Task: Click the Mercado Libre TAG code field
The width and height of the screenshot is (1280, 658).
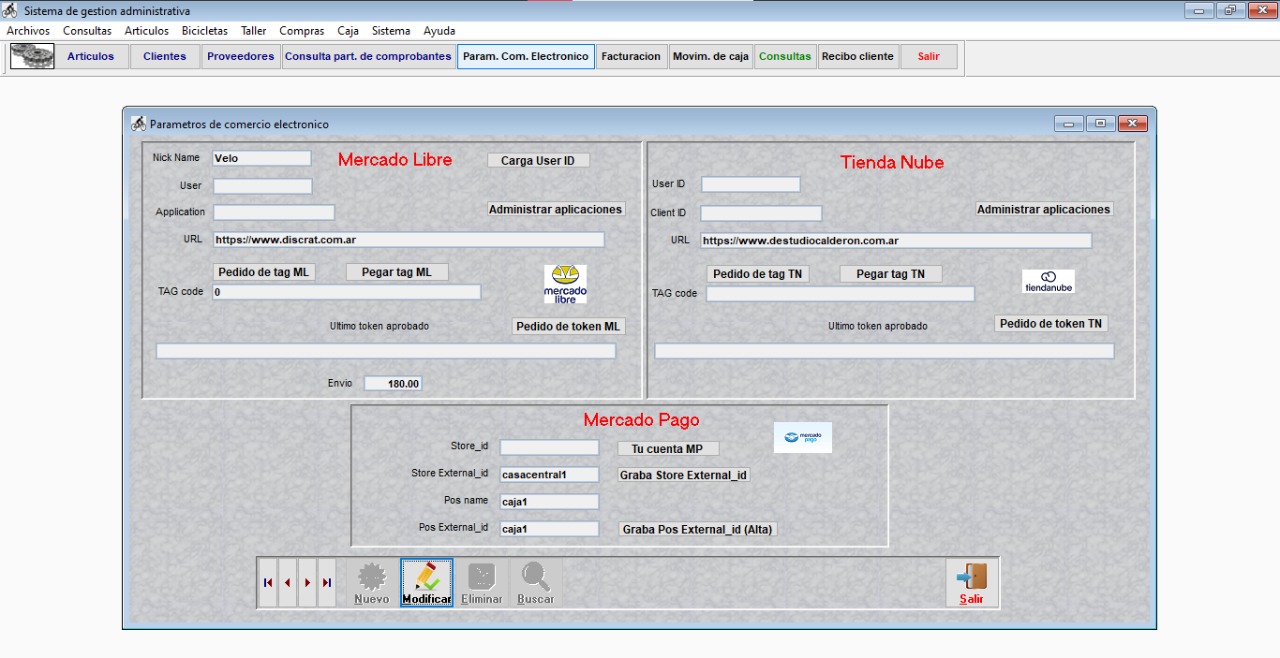Action: 347,292
